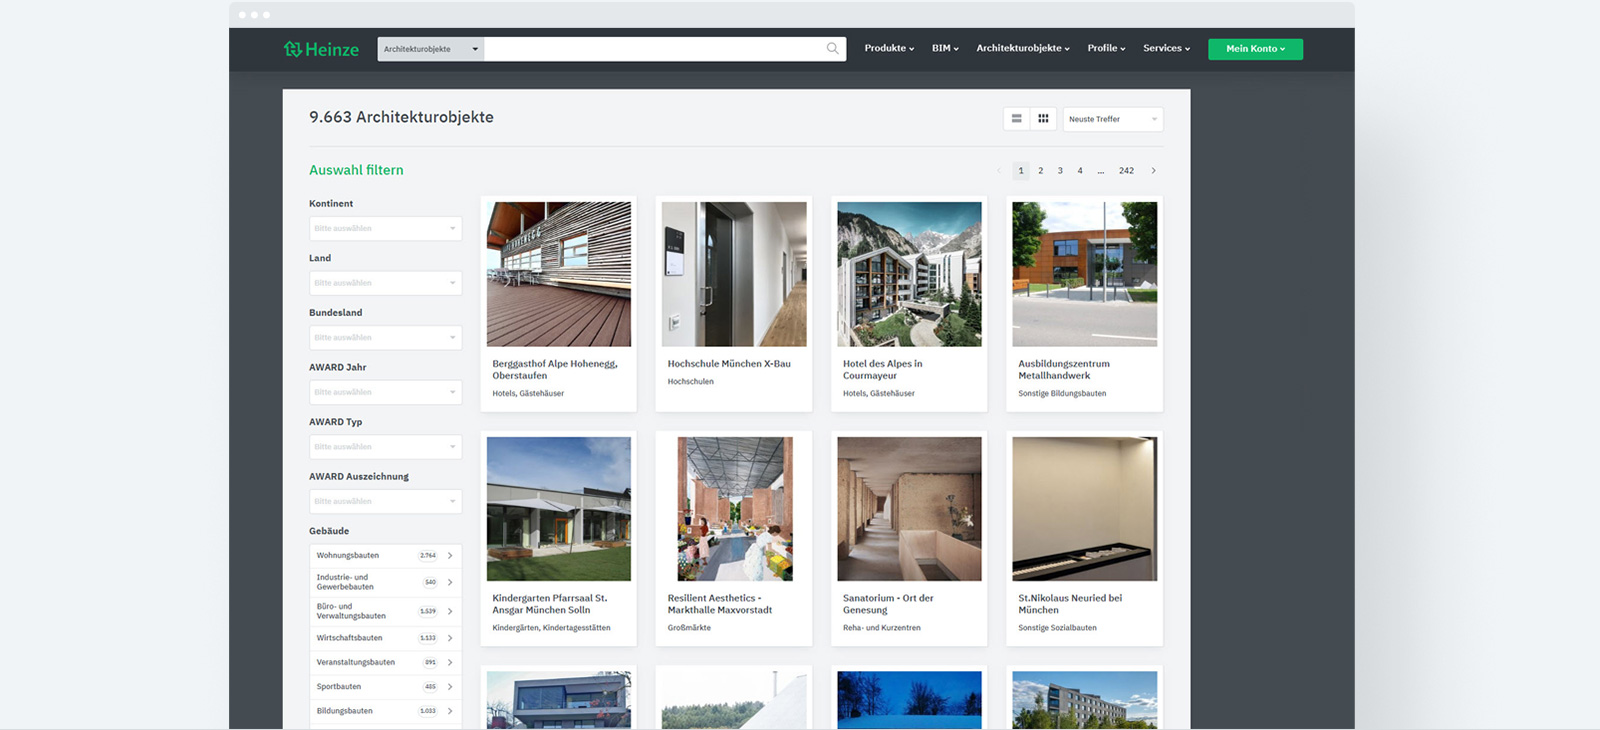Open the AWARD Typ filter dropdown
The width and height of the screenshot is (1600, 730).
(x=385, y=447)
